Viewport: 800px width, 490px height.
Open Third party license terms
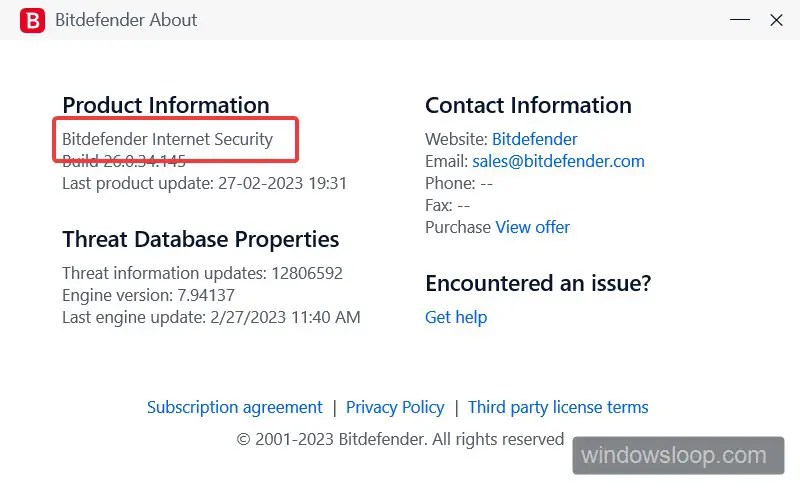point(558,407)
